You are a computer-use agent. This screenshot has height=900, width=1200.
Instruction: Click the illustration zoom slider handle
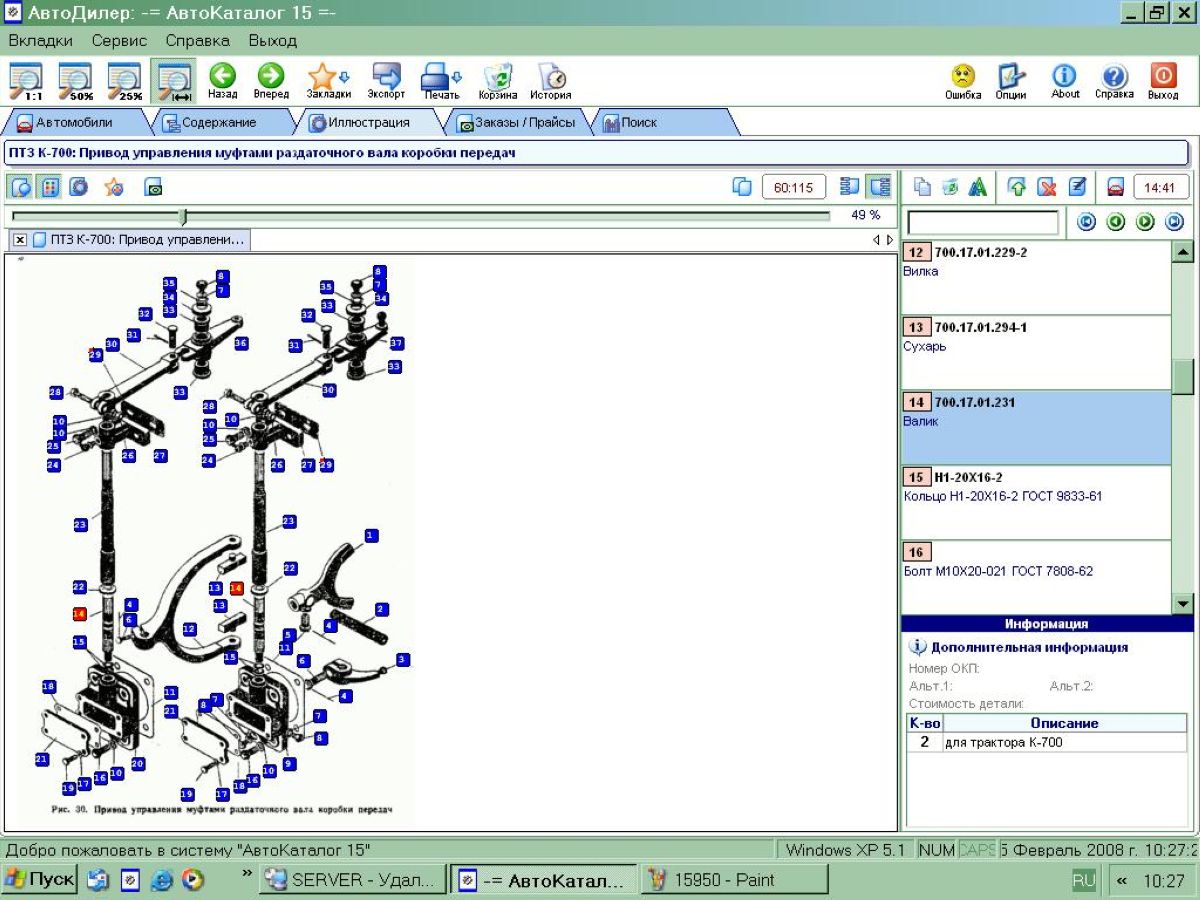coord(182,216)
